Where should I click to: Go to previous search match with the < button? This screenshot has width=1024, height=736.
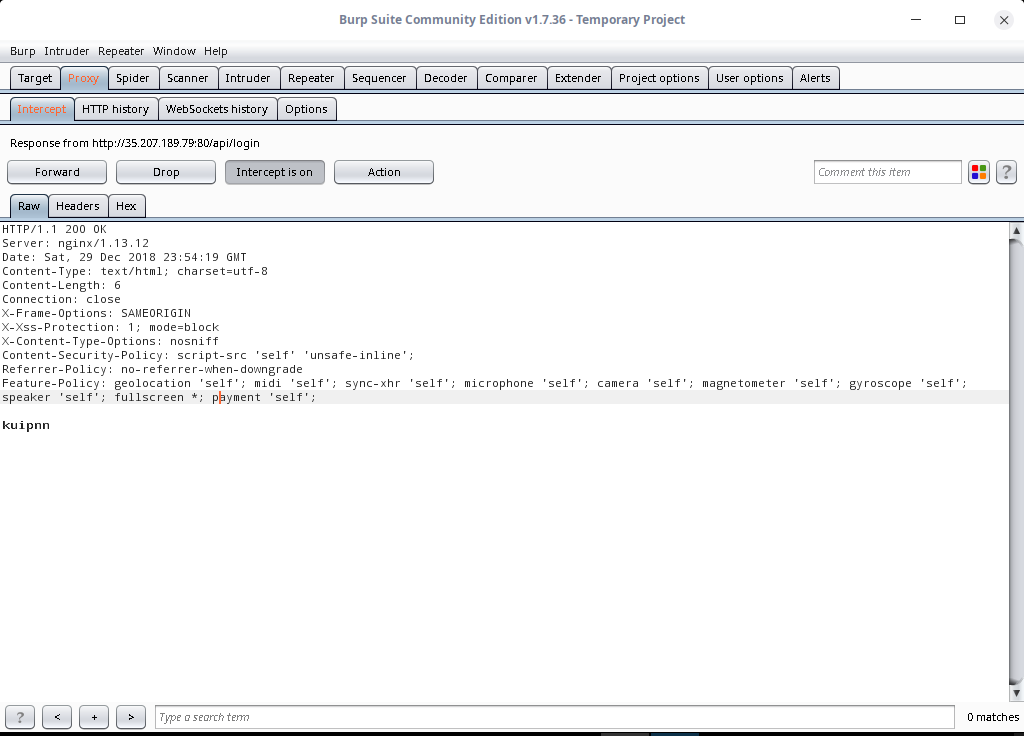(57, 717)
